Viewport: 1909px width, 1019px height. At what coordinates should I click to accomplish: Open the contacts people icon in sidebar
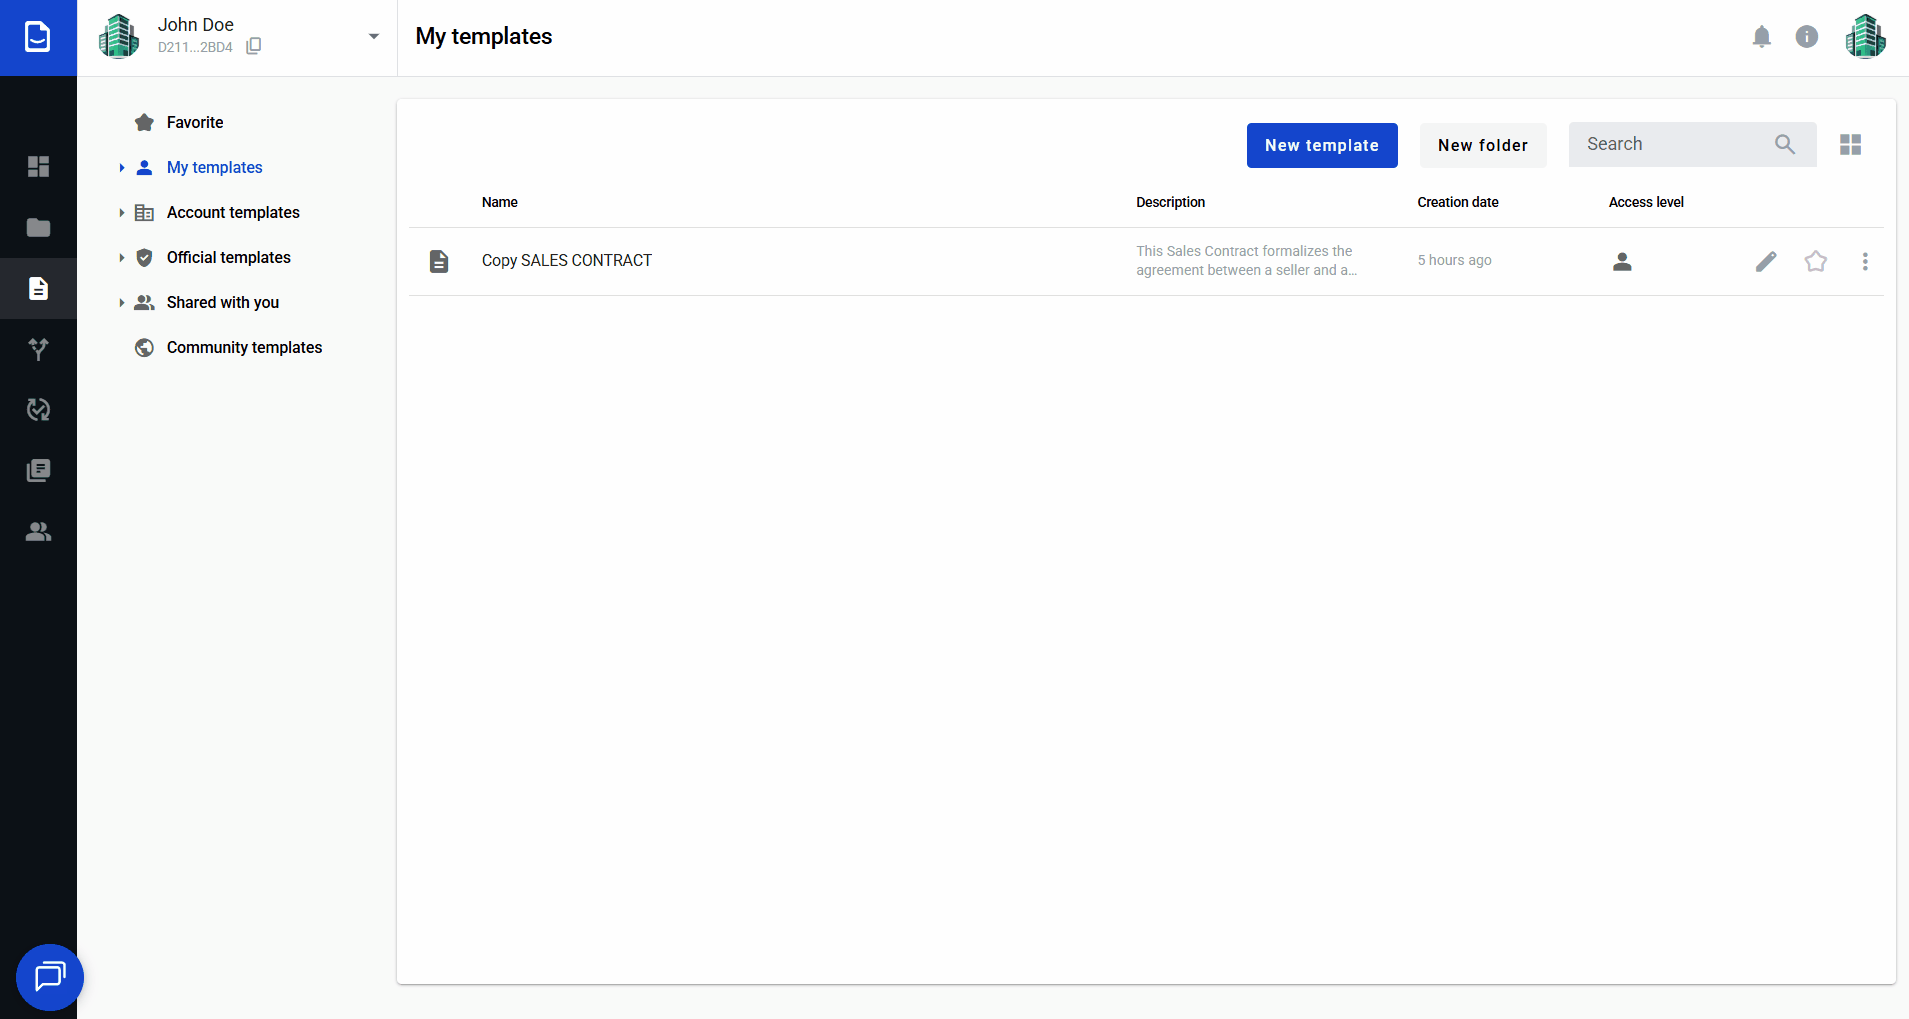coord(38,531)
